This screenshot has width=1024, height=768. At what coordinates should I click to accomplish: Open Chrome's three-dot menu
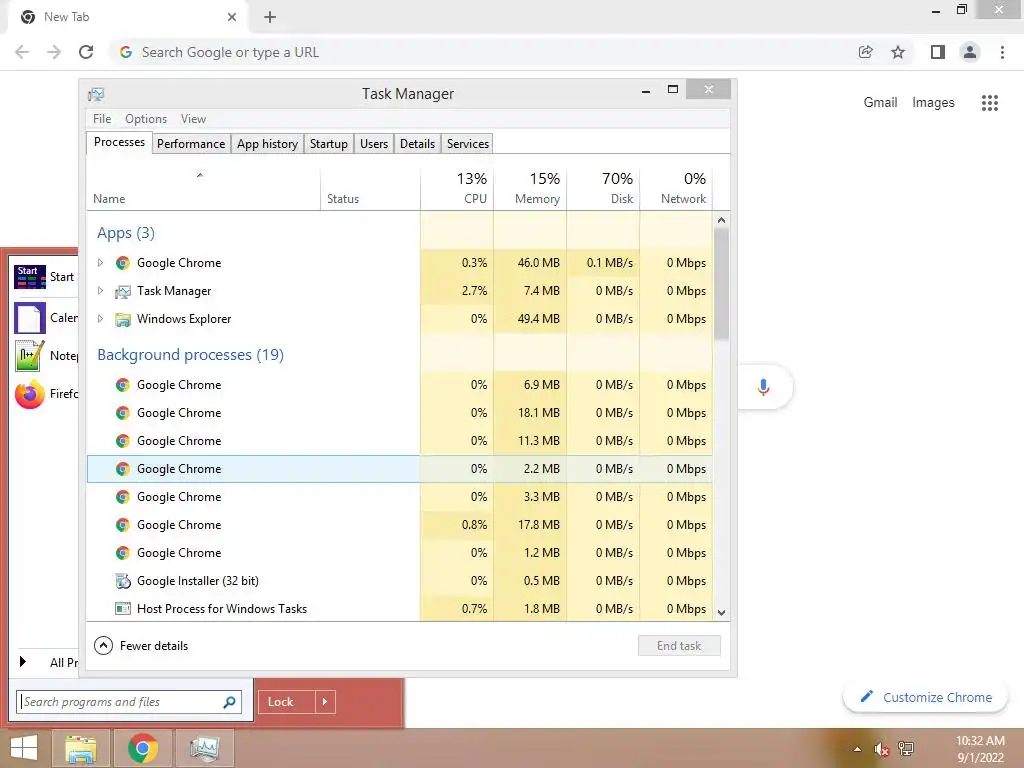[1002, 52]
